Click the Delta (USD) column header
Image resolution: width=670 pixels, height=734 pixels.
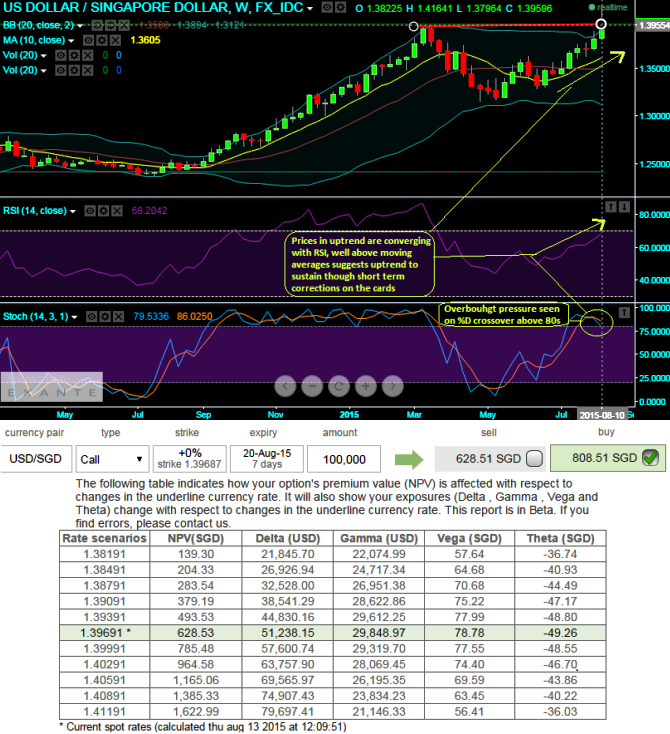(x=287, y=538)
